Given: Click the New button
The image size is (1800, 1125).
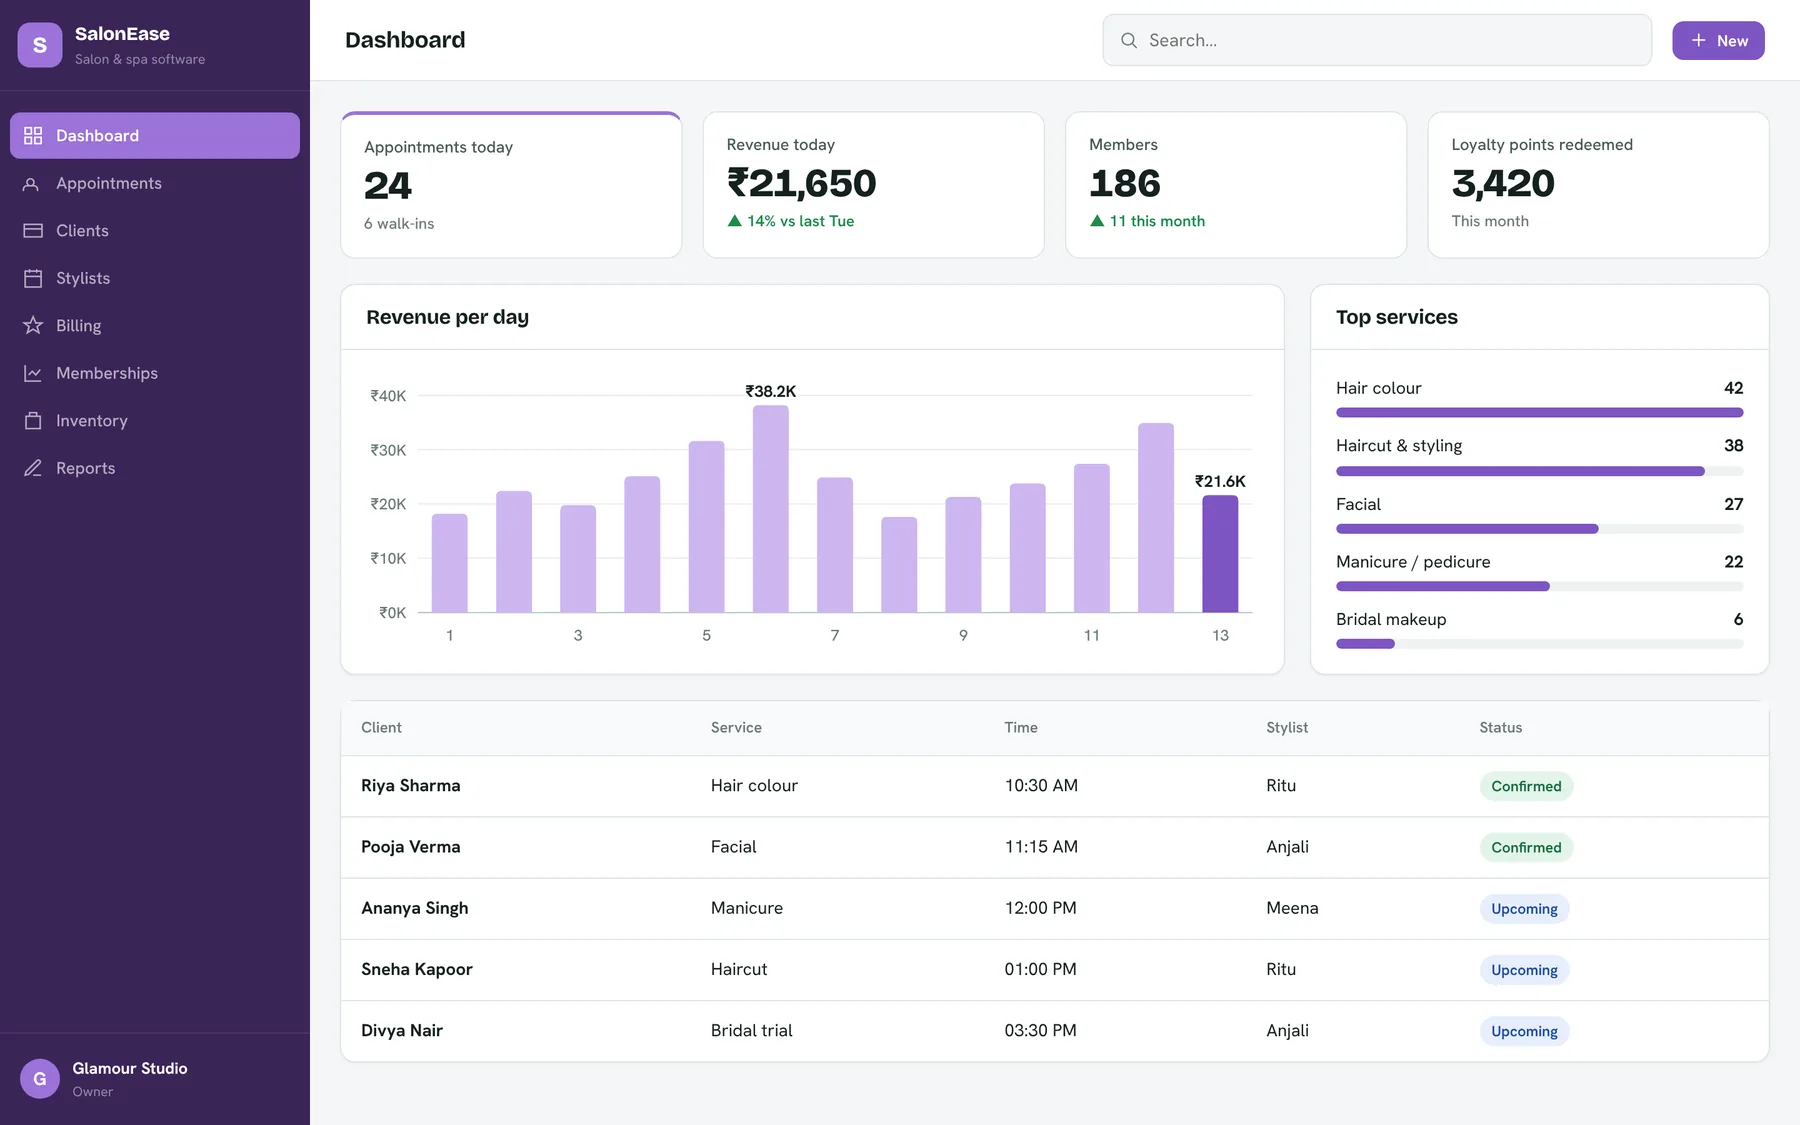Looking at the screenshot, I should pos(1718,41).
